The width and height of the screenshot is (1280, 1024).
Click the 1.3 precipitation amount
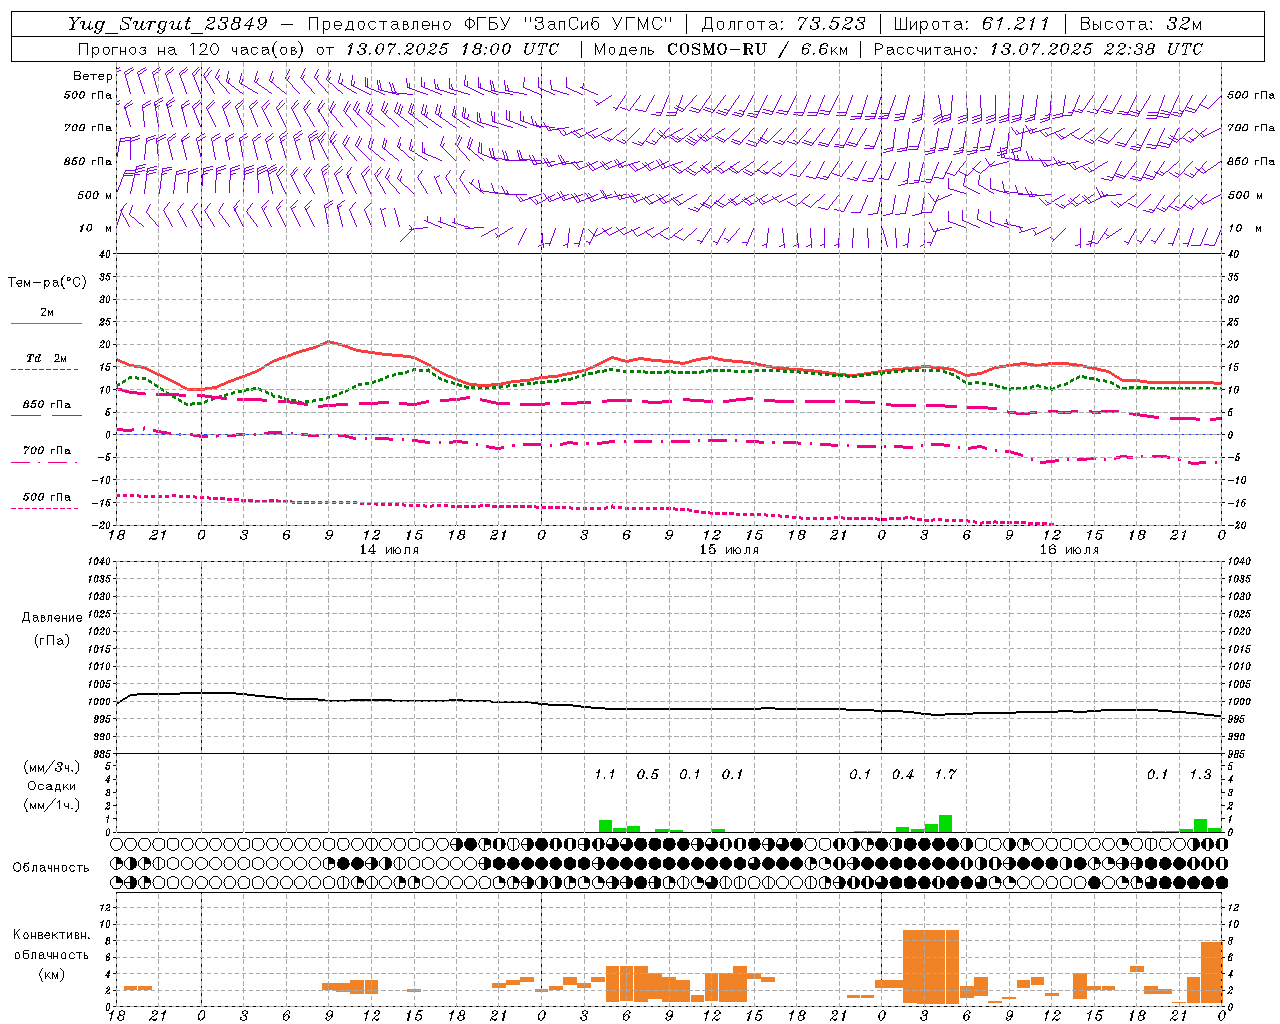pyautogui.click(x=1200, y=774)
